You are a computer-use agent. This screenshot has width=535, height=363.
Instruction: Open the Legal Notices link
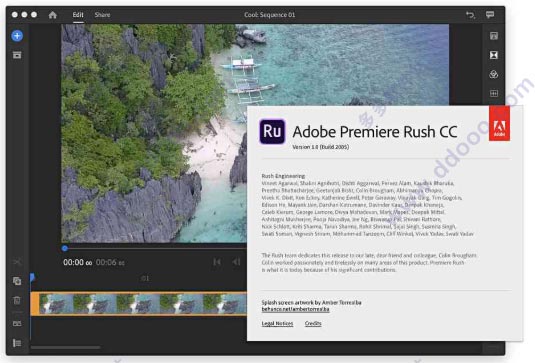click(277, 323)
